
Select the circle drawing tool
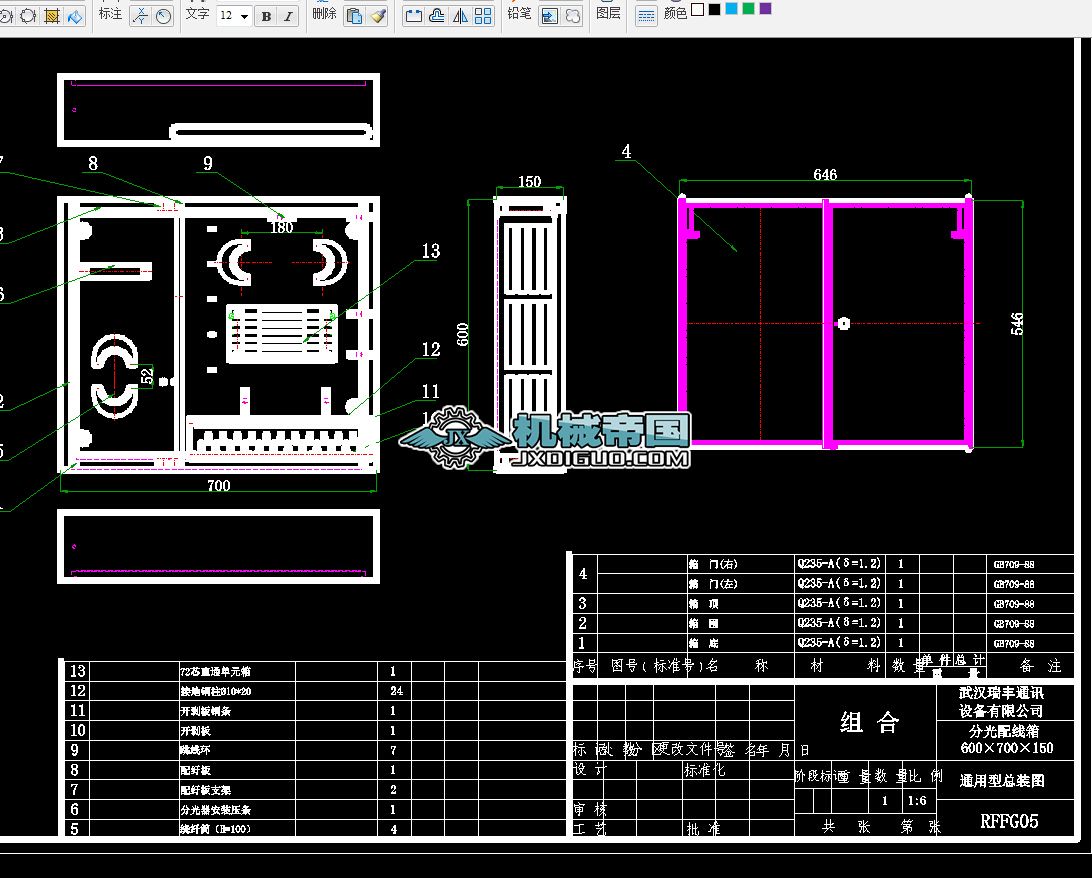(28, 15)
